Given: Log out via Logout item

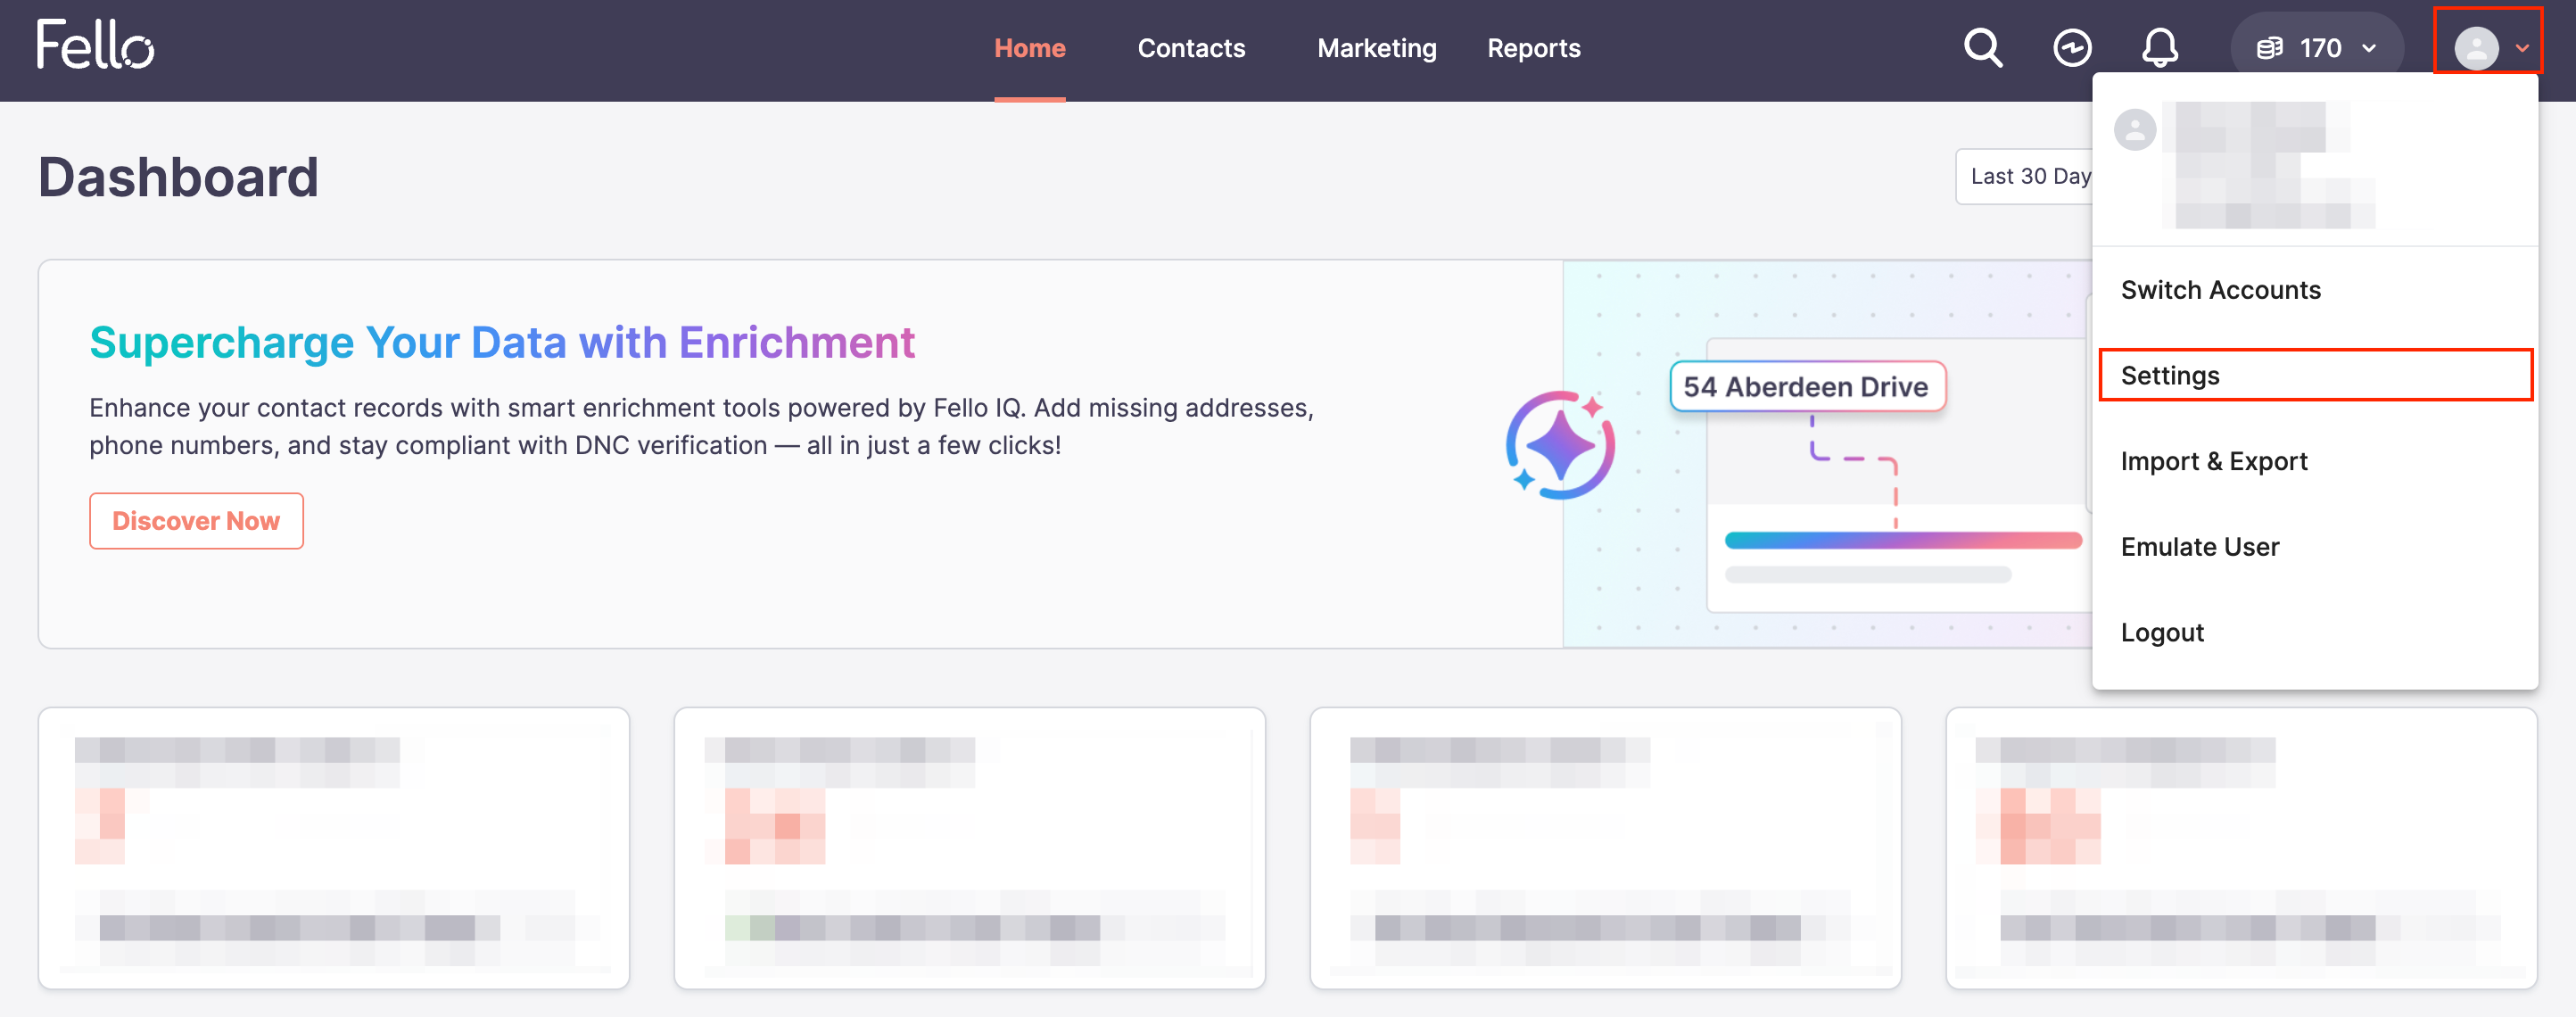Looking at the screenshot, I should point(2314,632).
